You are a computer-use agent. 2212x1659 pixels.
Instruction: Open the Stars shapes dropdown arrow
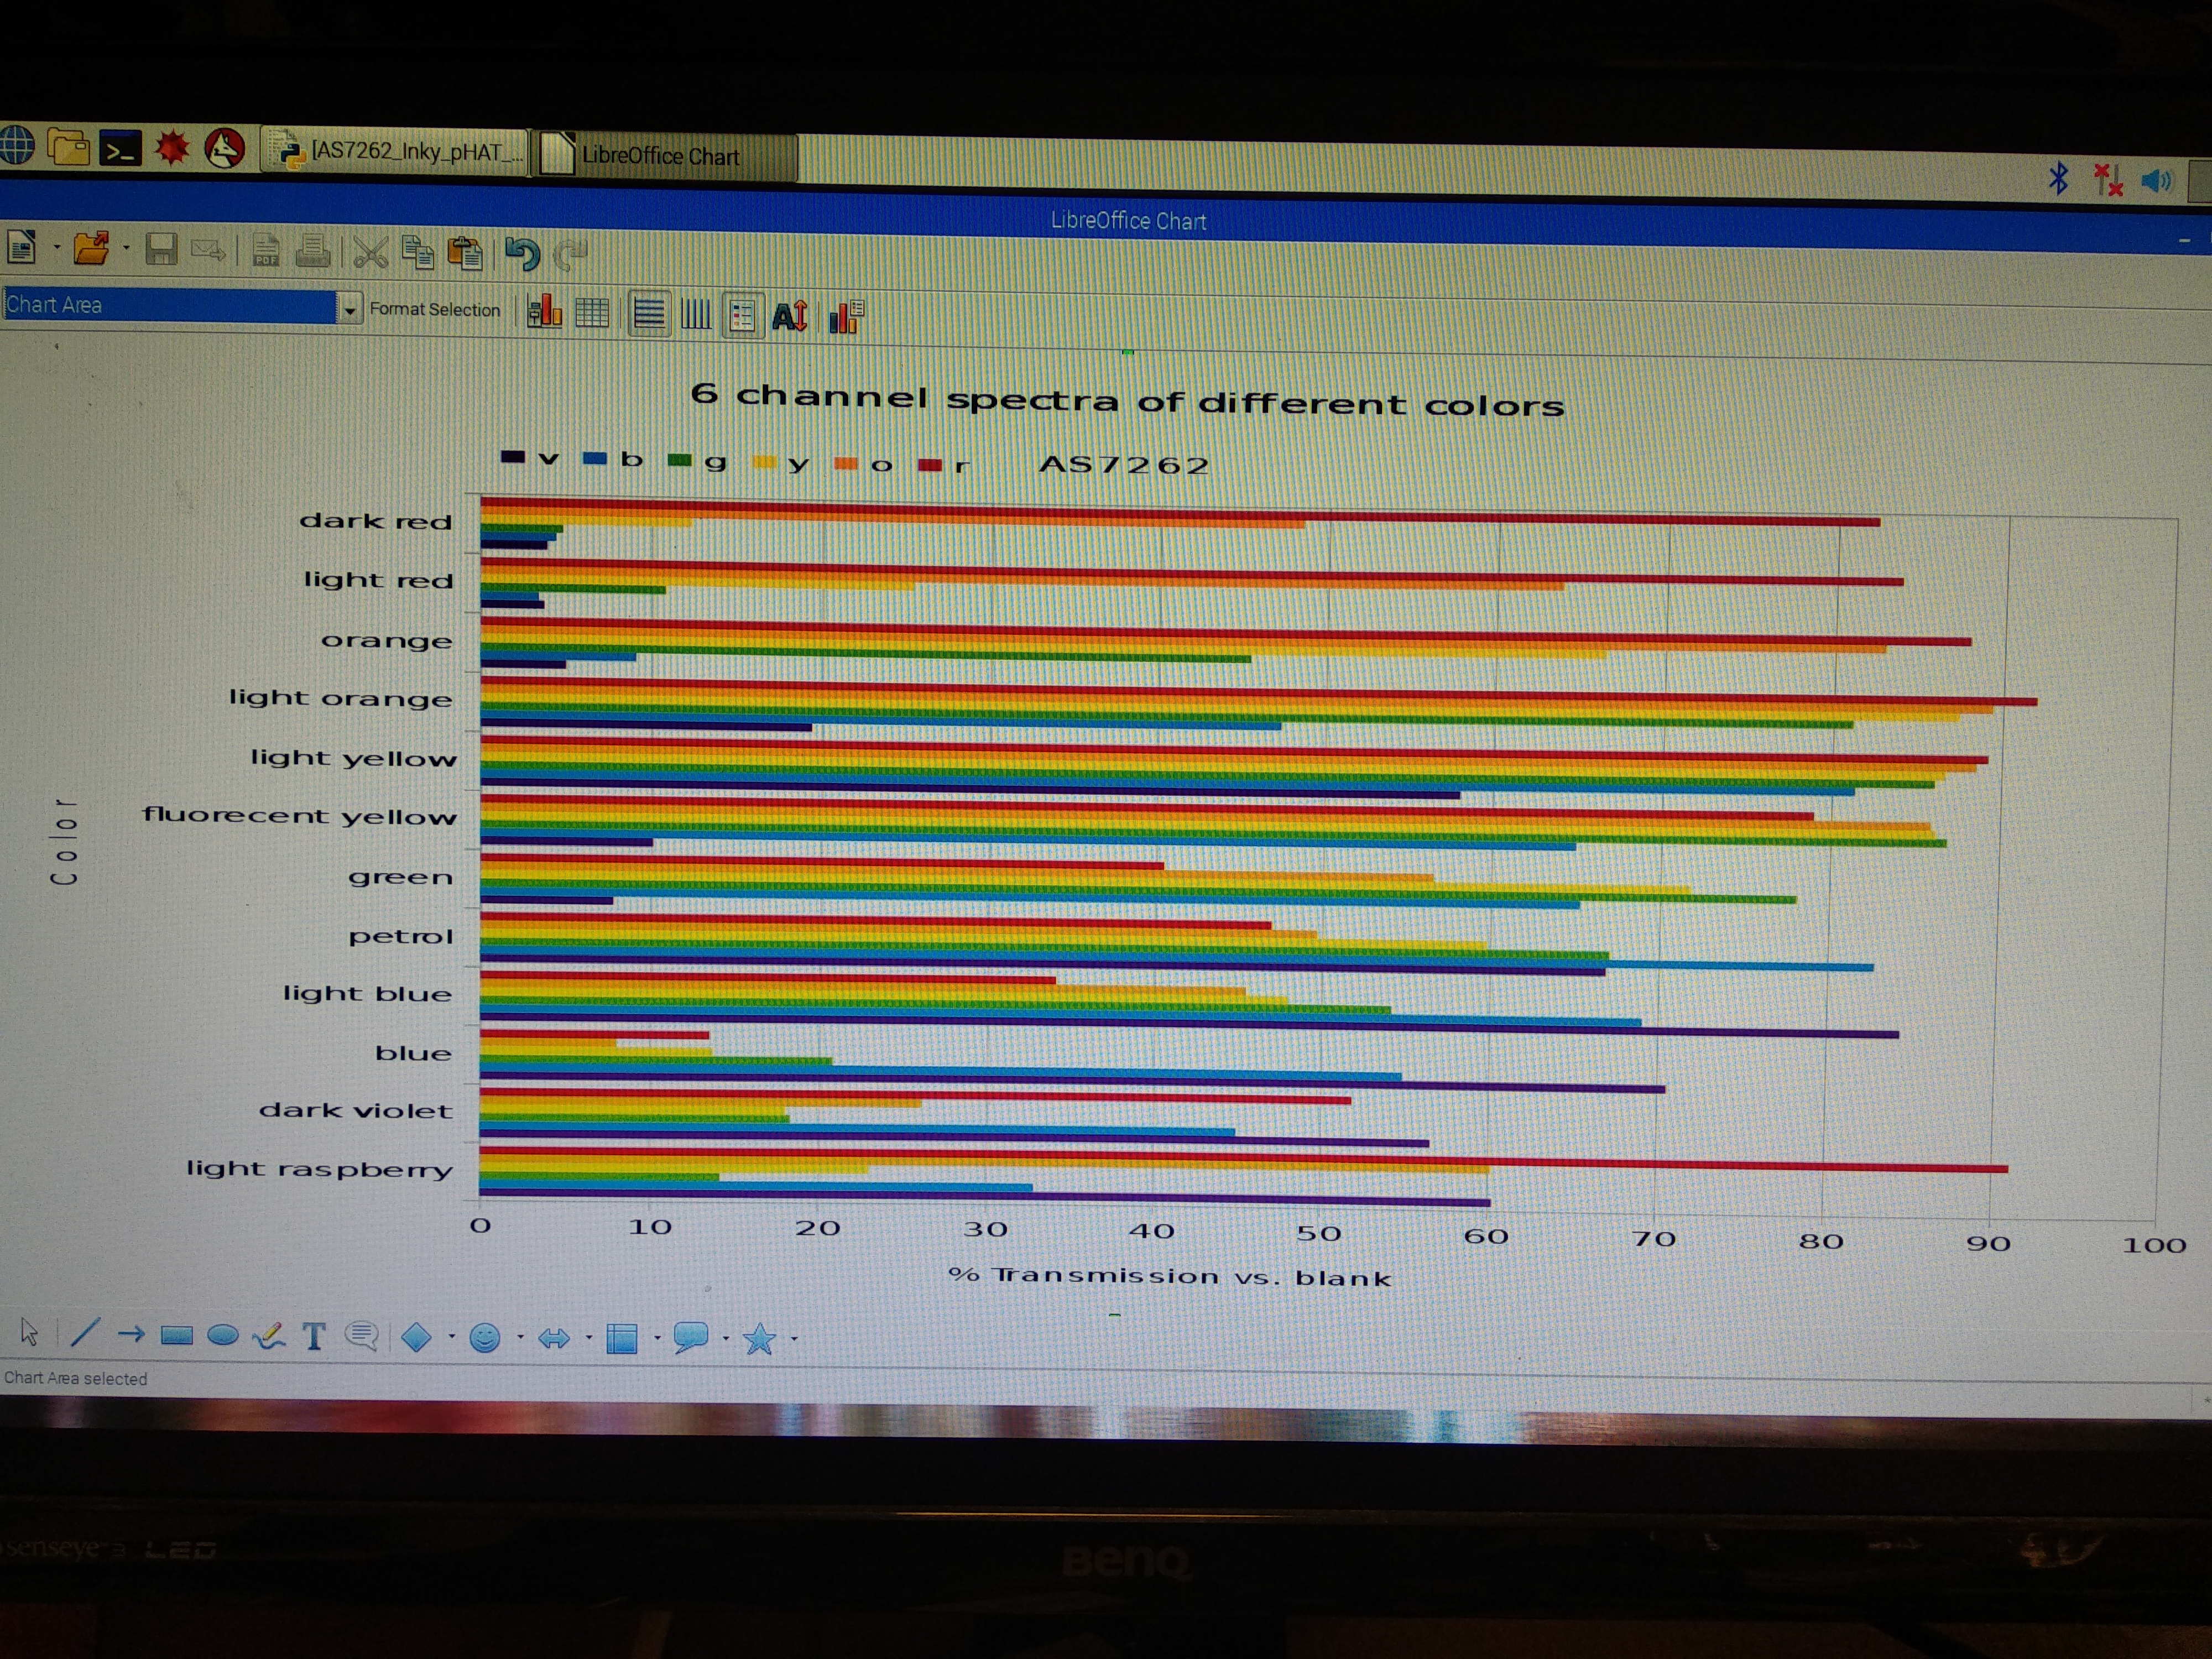pos(795,1339)
